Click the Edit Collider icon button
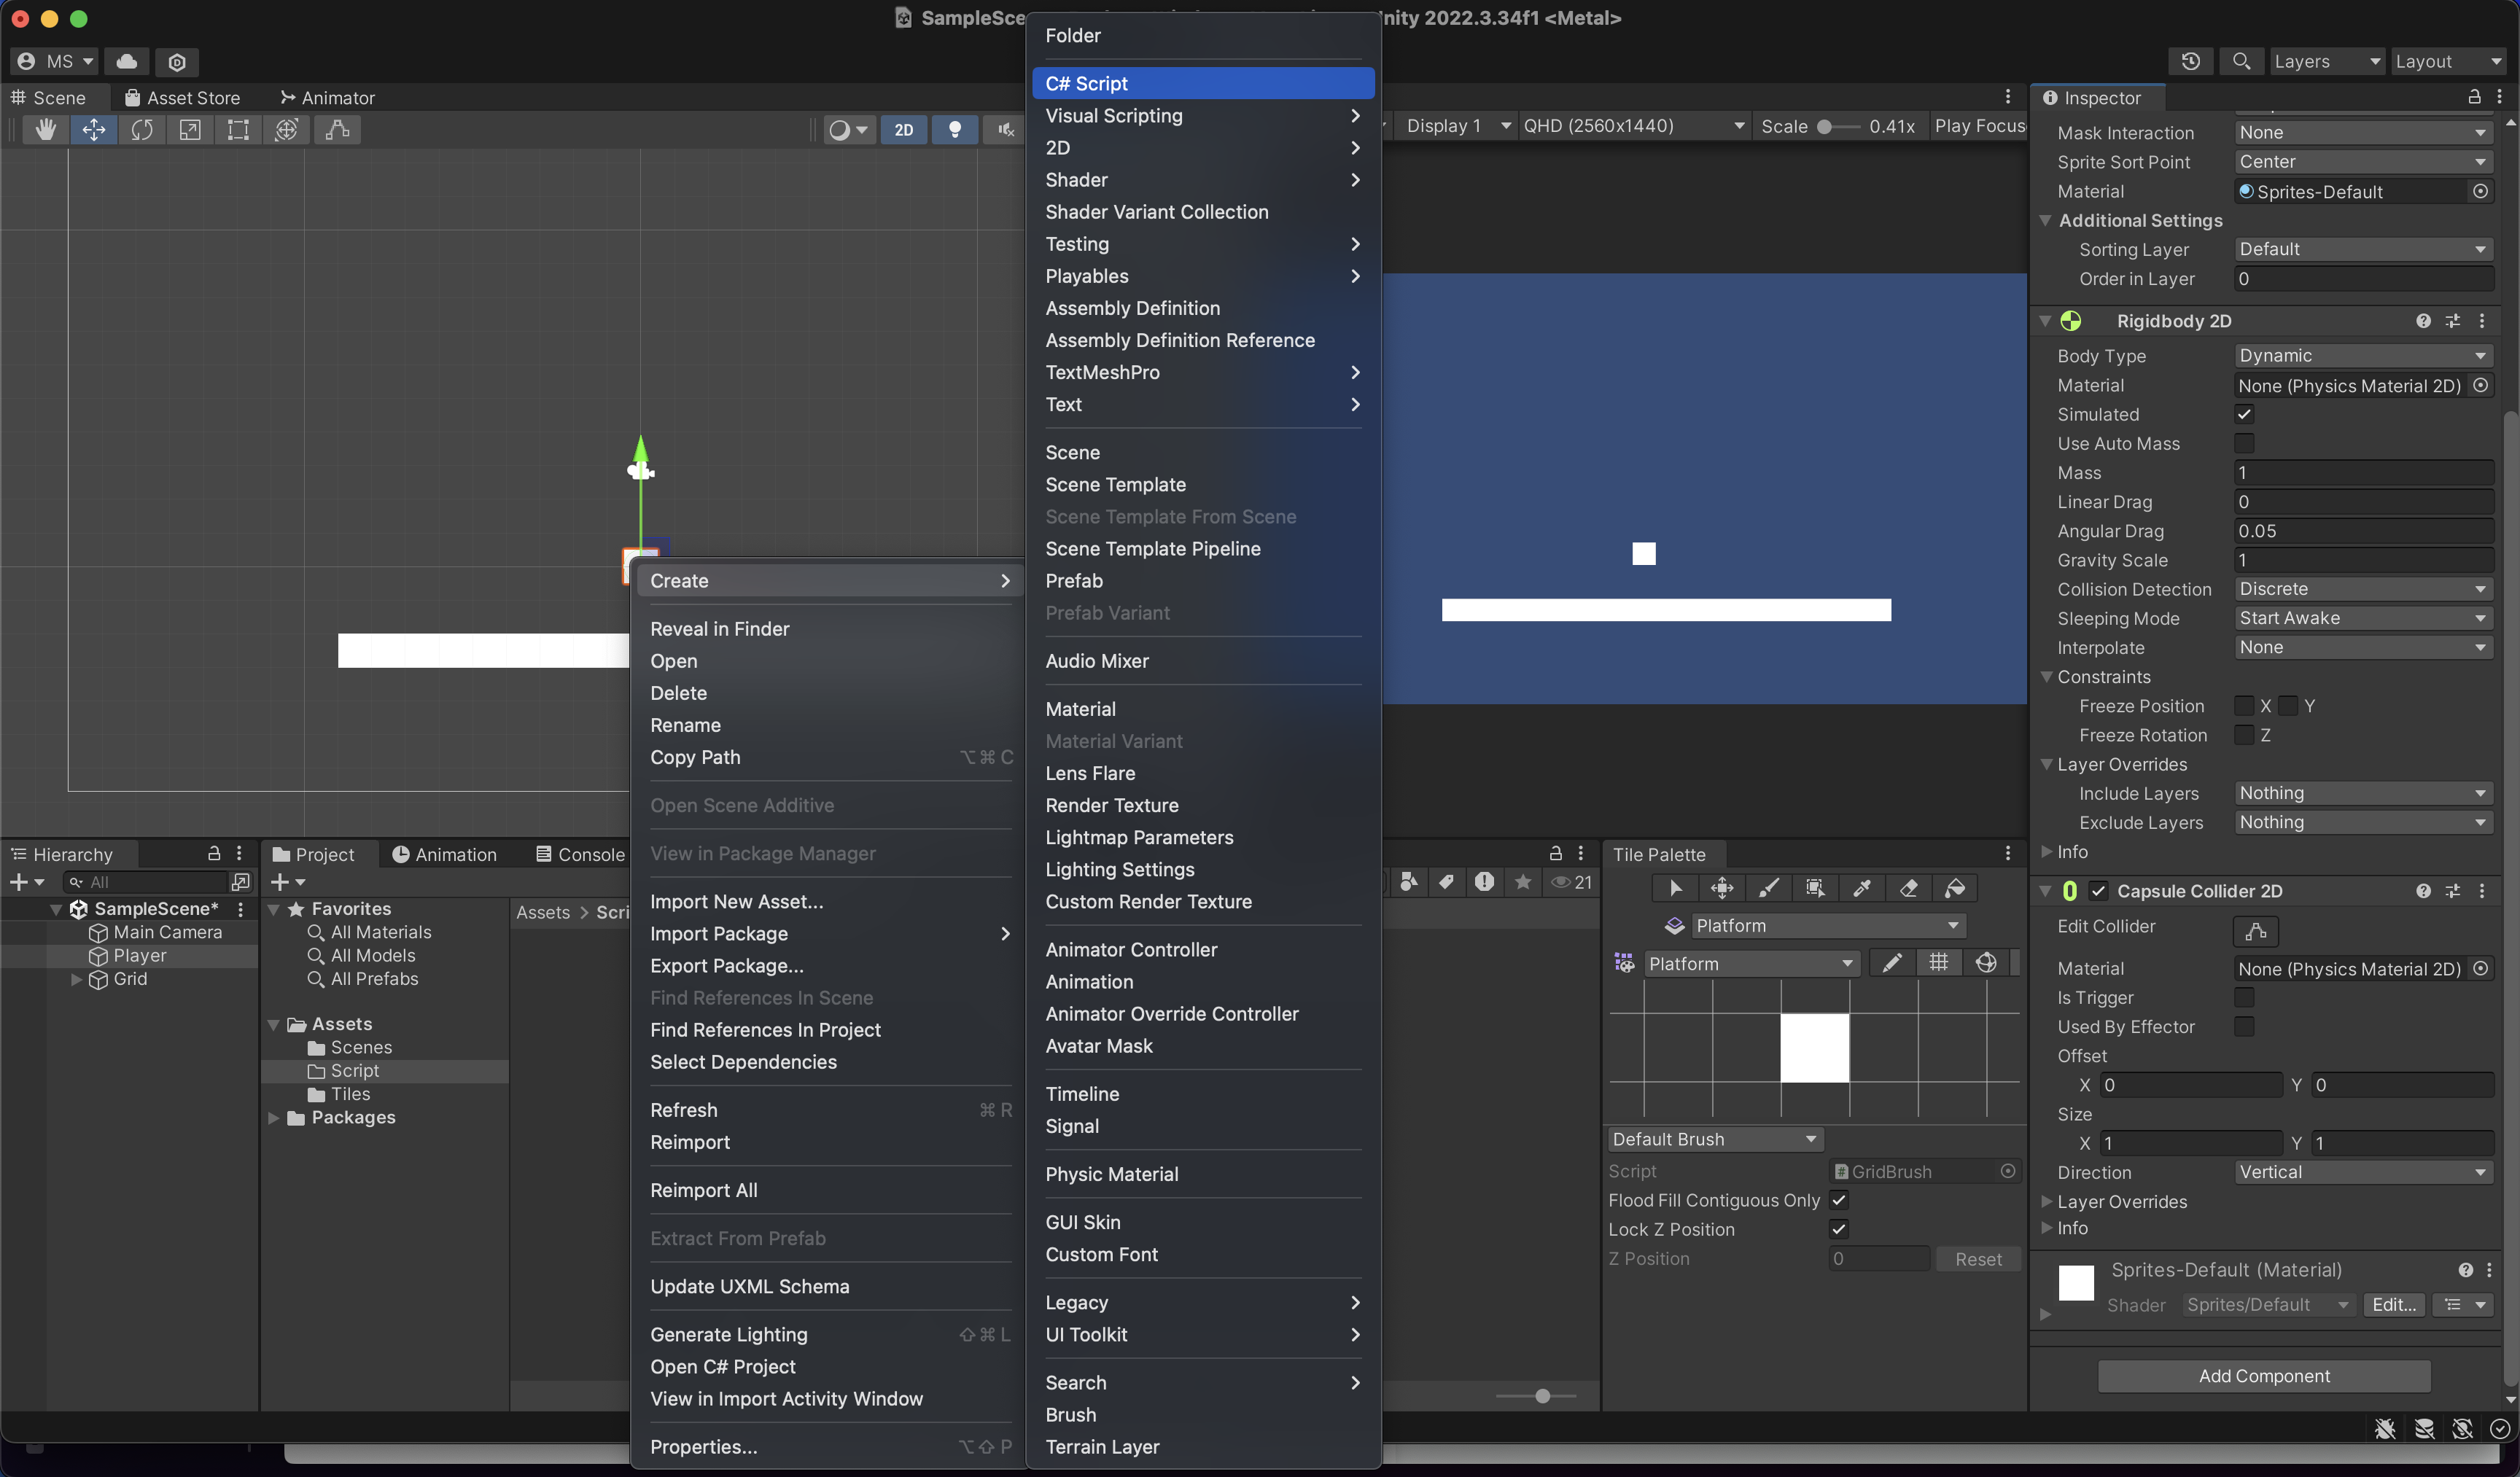 pyautogui.click(x=2255, y=931)
